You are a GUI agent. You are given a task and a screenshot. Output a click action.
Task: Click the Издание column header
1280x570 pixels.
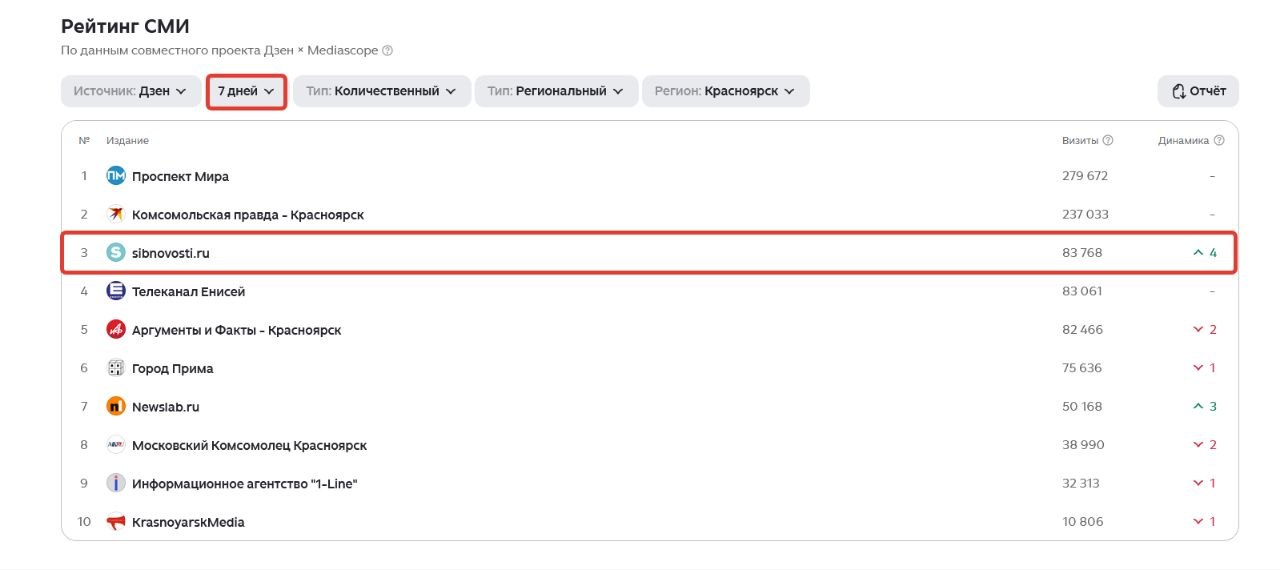click(x=128, y=141)
